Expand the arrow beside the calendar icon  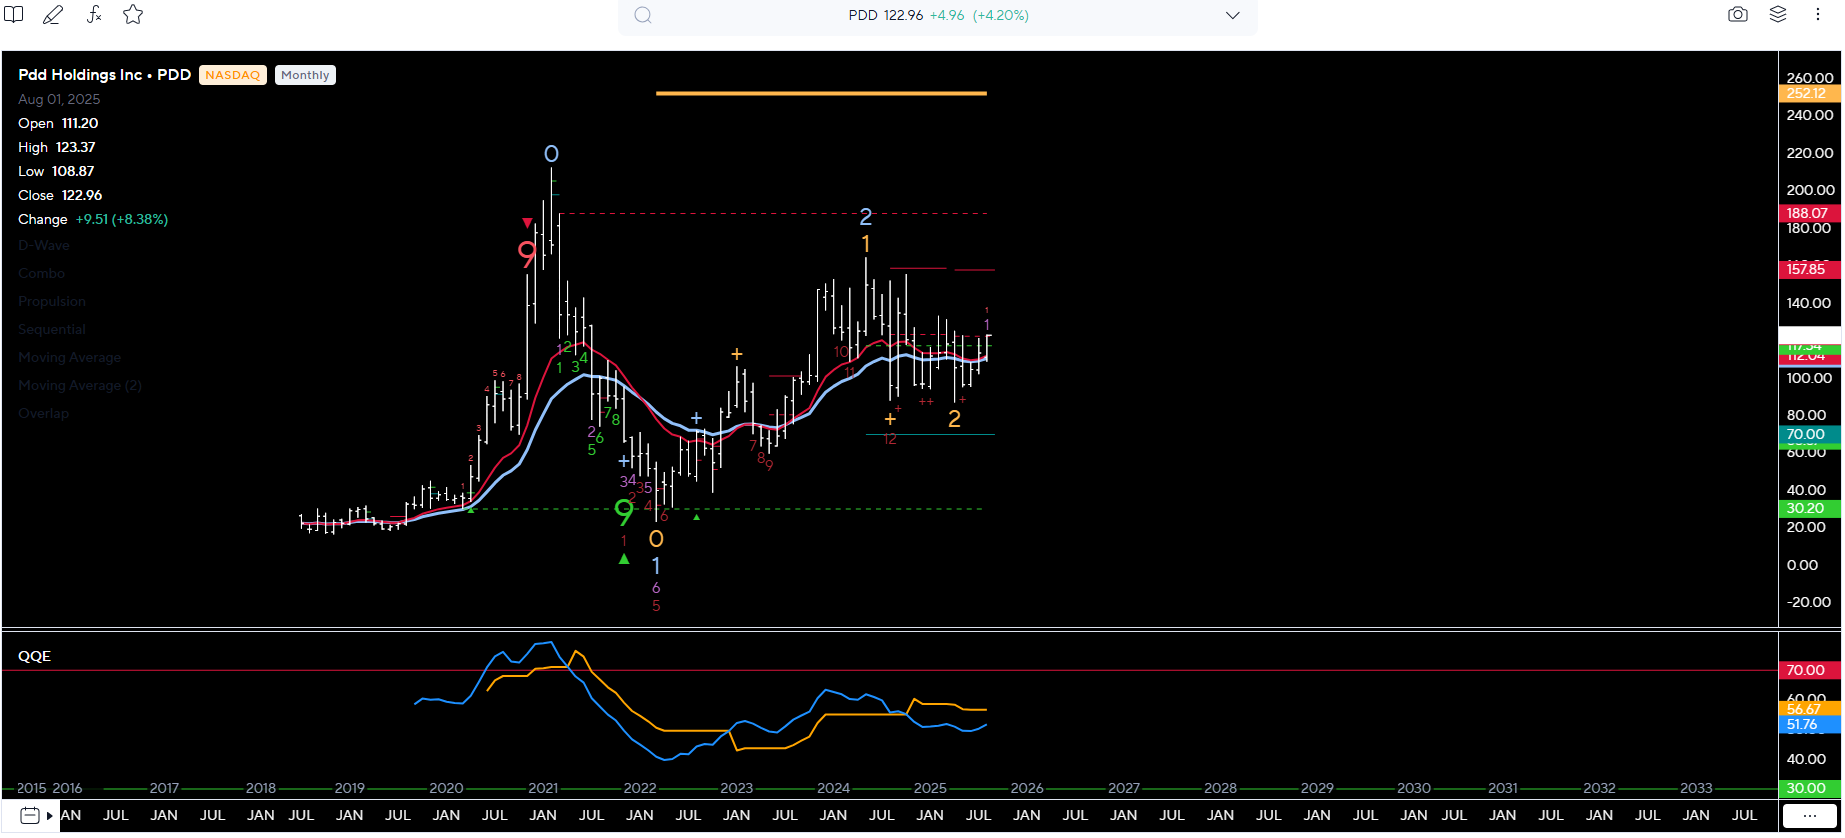point(50,816)
